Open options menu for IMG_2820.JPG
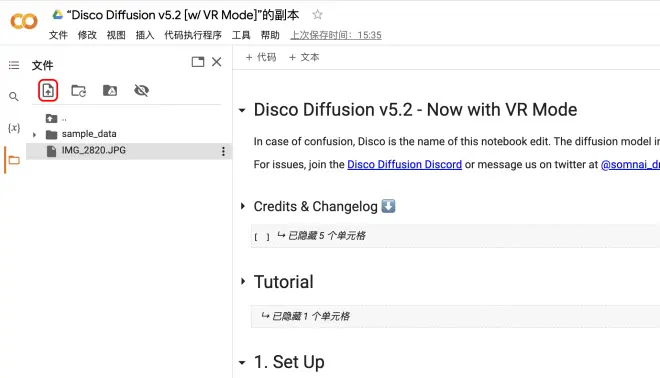Screen dimensions: 660x378 [x=223, y=151]
